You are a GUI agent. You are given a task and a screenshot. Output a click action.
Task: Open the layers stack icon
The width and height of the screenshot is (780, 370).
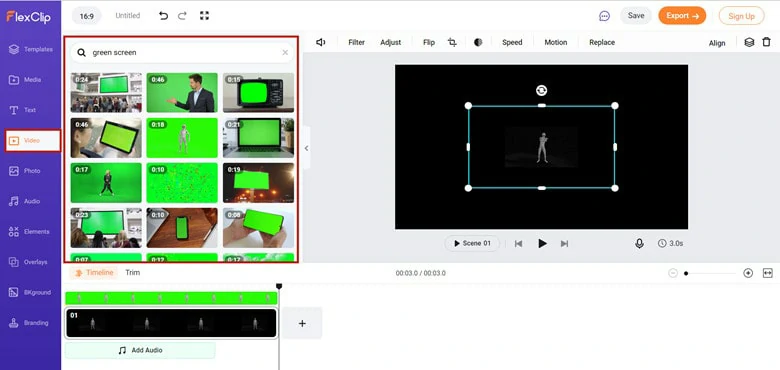pyautogui.click(x=749, y=42)
